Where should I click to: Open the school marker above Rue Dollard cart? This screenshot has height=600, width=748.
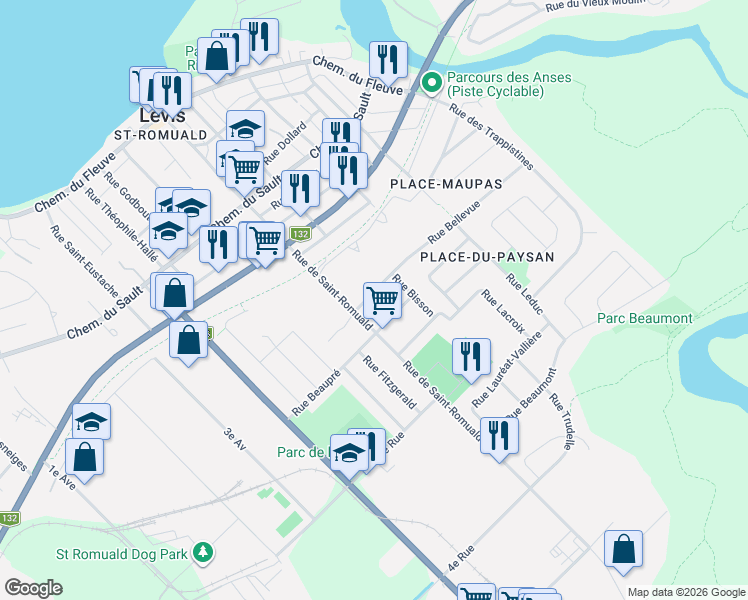245,128
